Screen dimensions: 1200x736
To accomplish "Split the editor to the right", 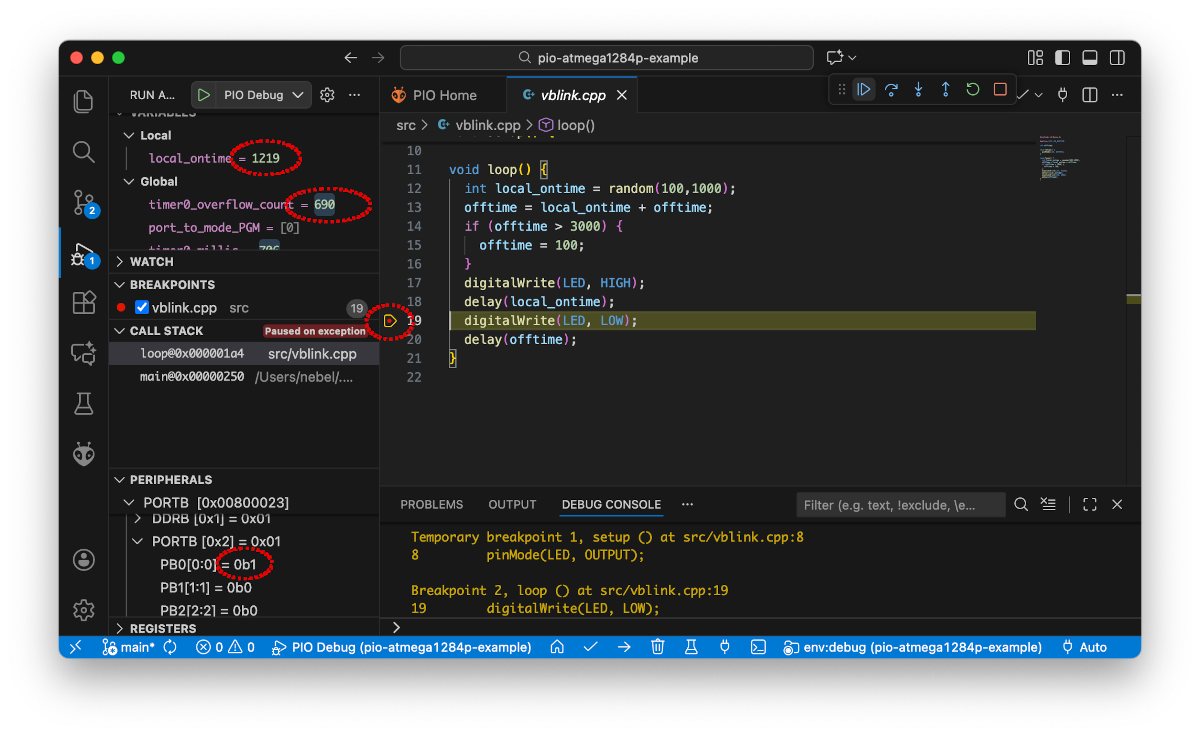I will 1090,95.
